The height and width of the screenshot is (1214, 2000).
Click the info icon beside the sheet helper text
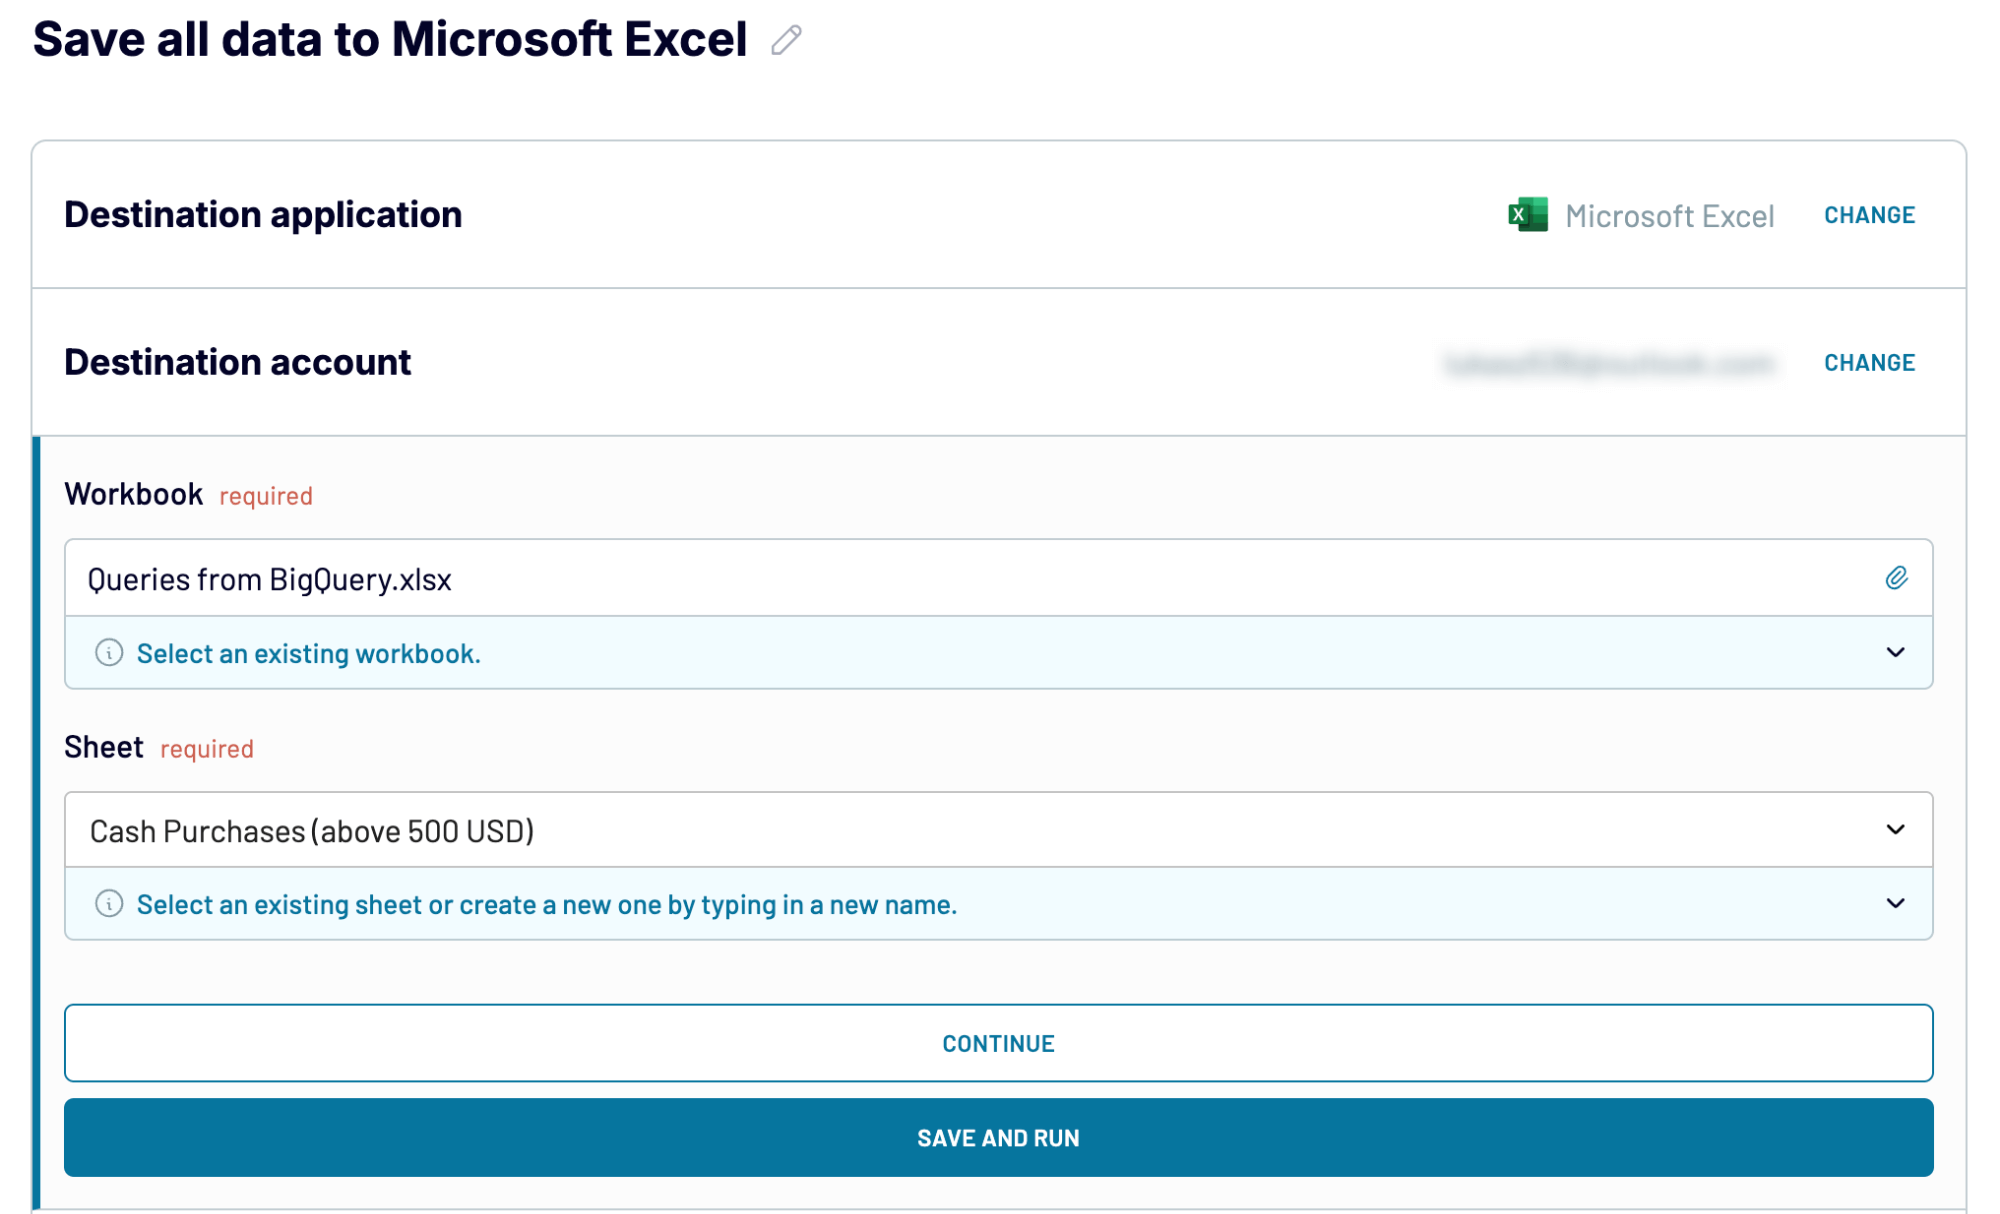point(109,904)
